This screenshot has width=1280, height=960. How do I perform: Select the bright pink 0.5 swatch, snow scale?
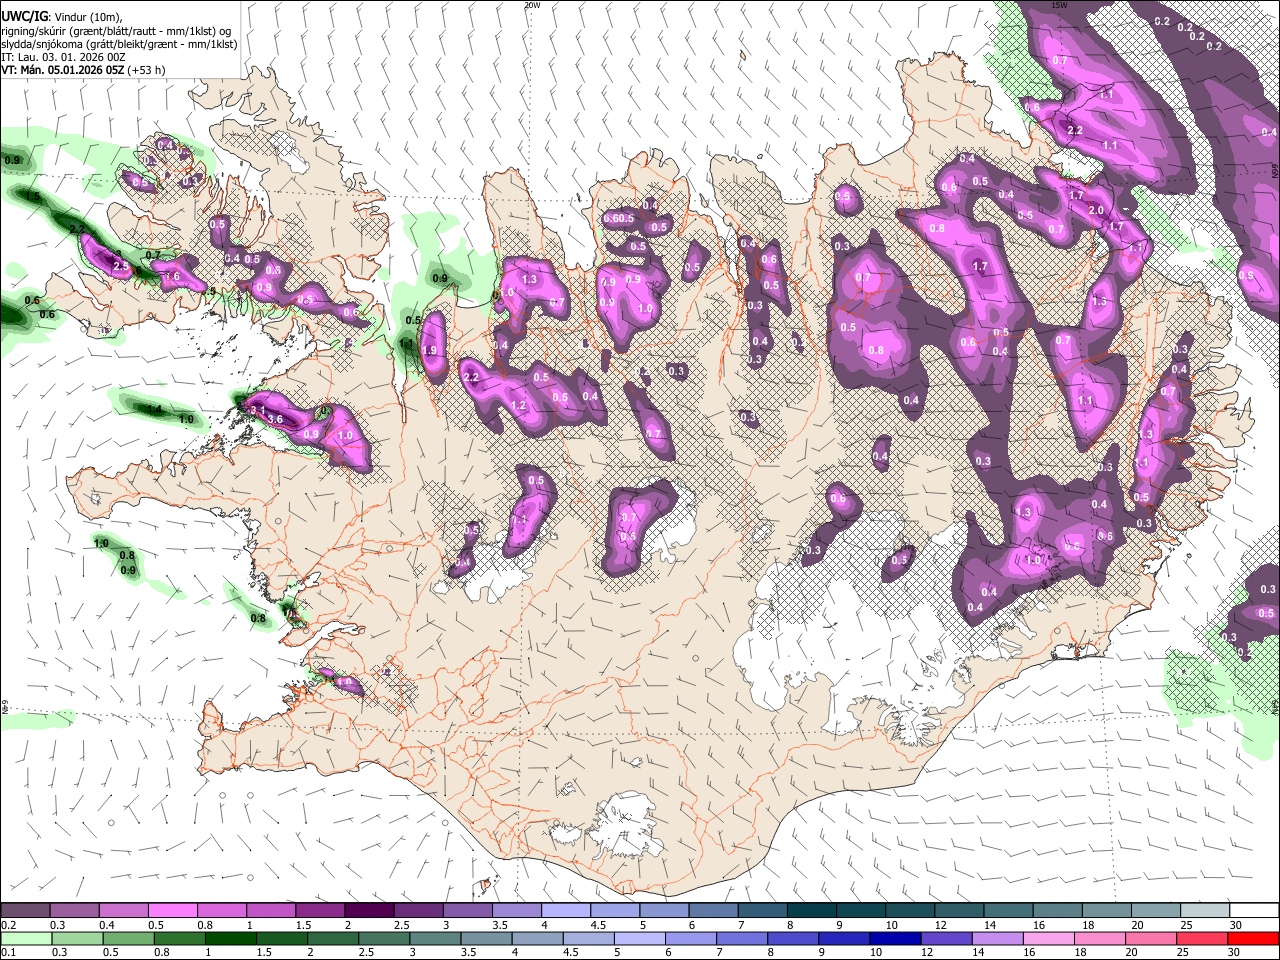[x=172, y=911]
